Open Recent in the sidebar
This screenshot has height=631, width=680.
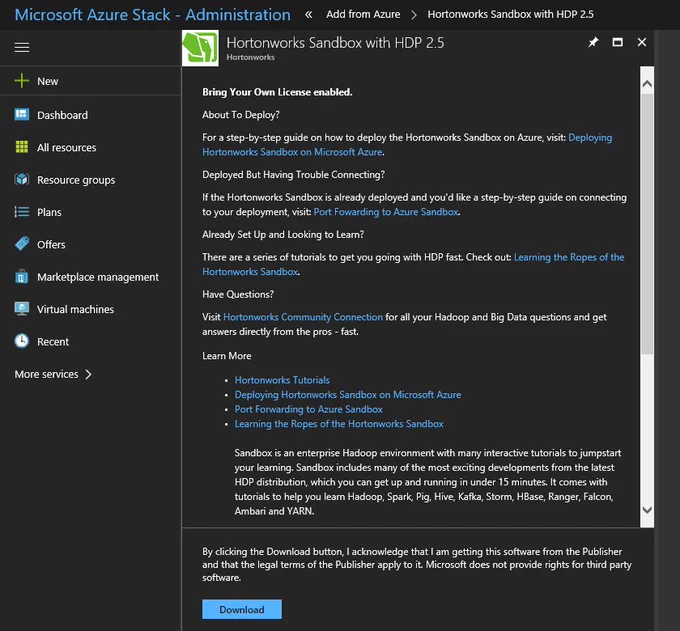click(x=53, y=342)
